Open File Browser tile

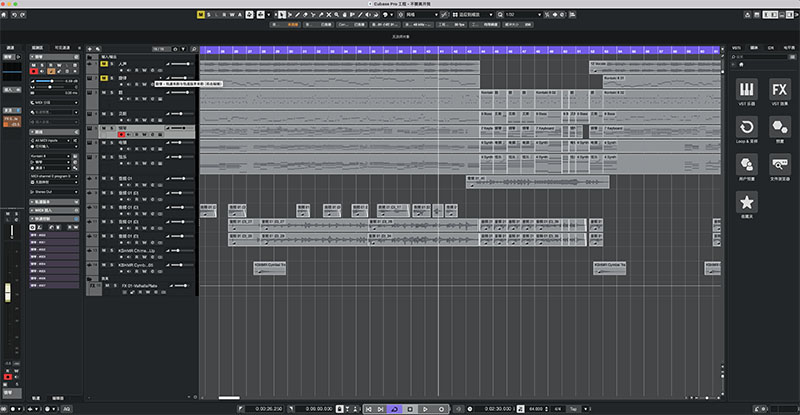coord(780,164)
